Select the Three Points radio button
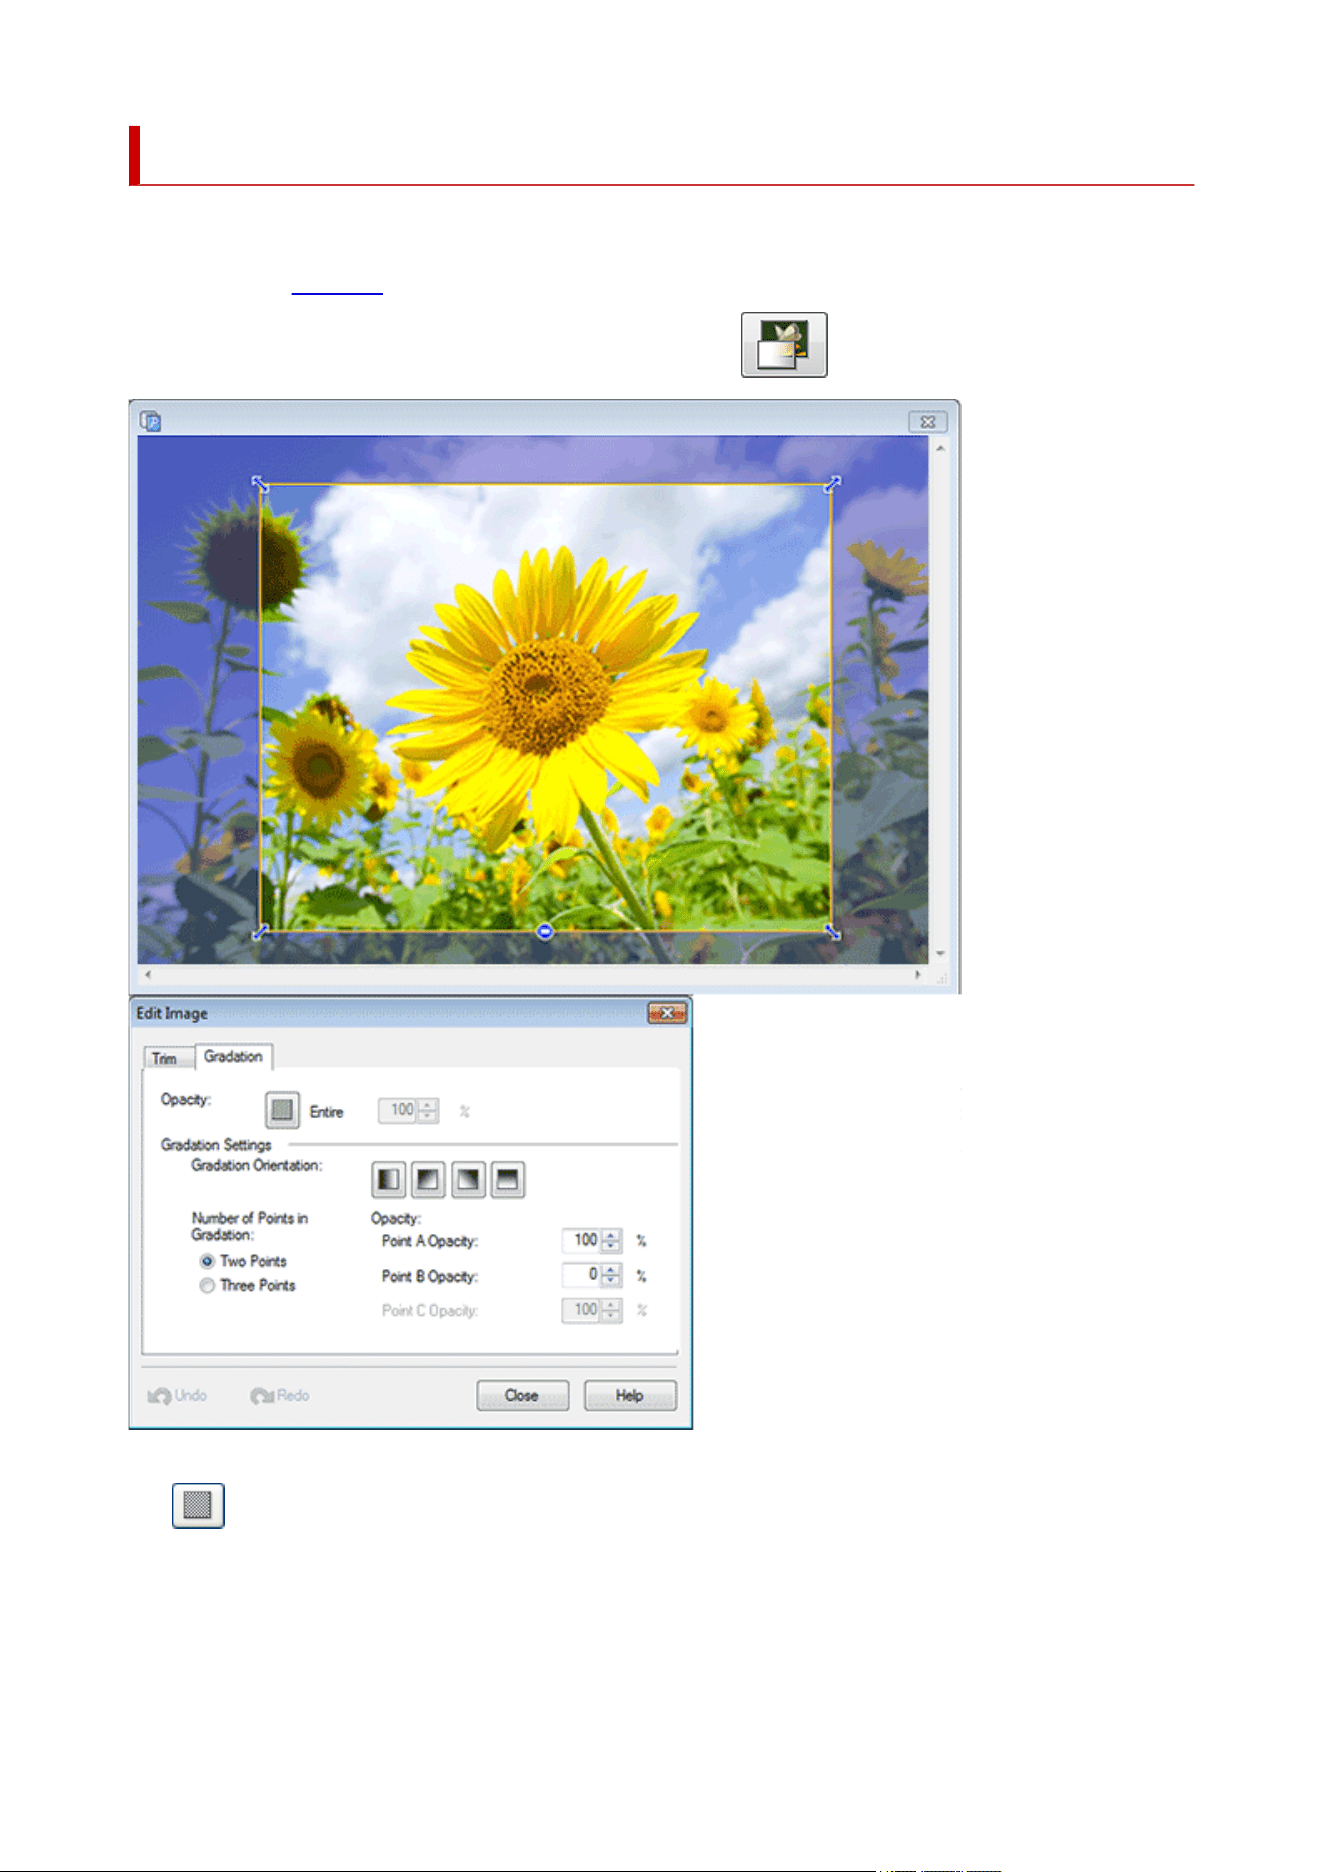 (207, 1286)
